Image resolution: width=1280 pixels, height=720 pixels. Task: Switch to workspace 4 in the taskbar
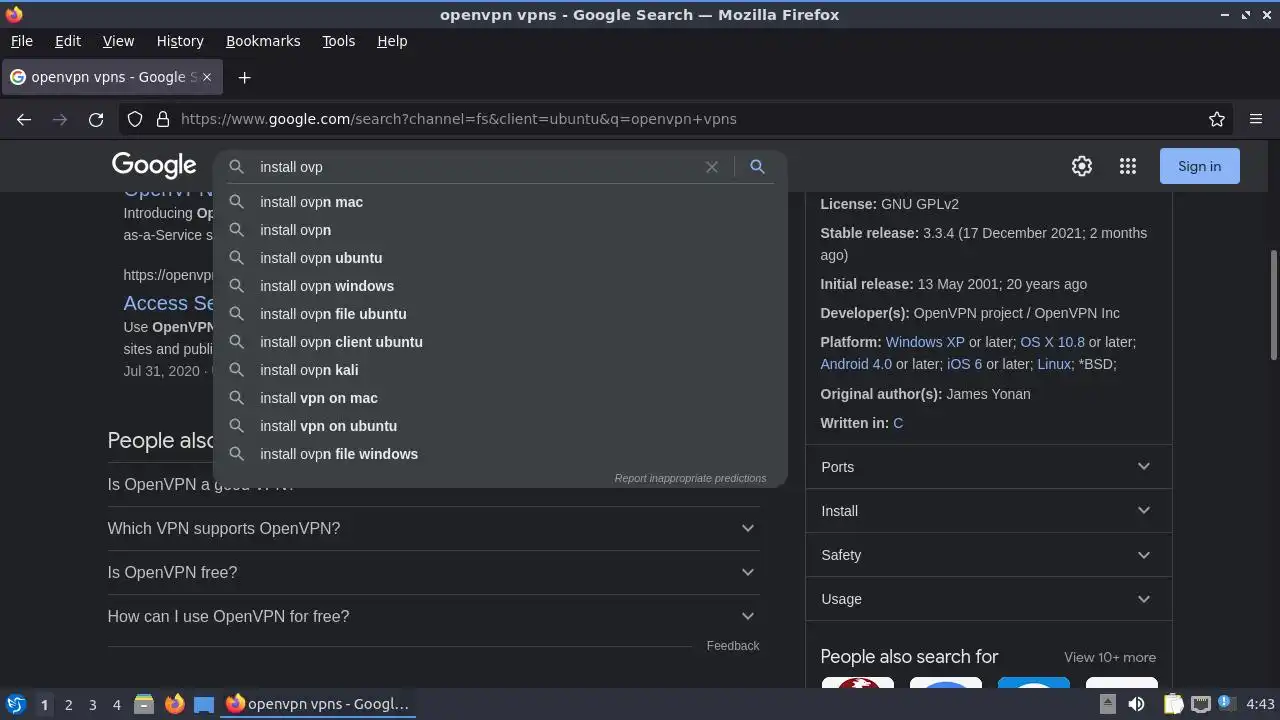(x=116, y=705)
